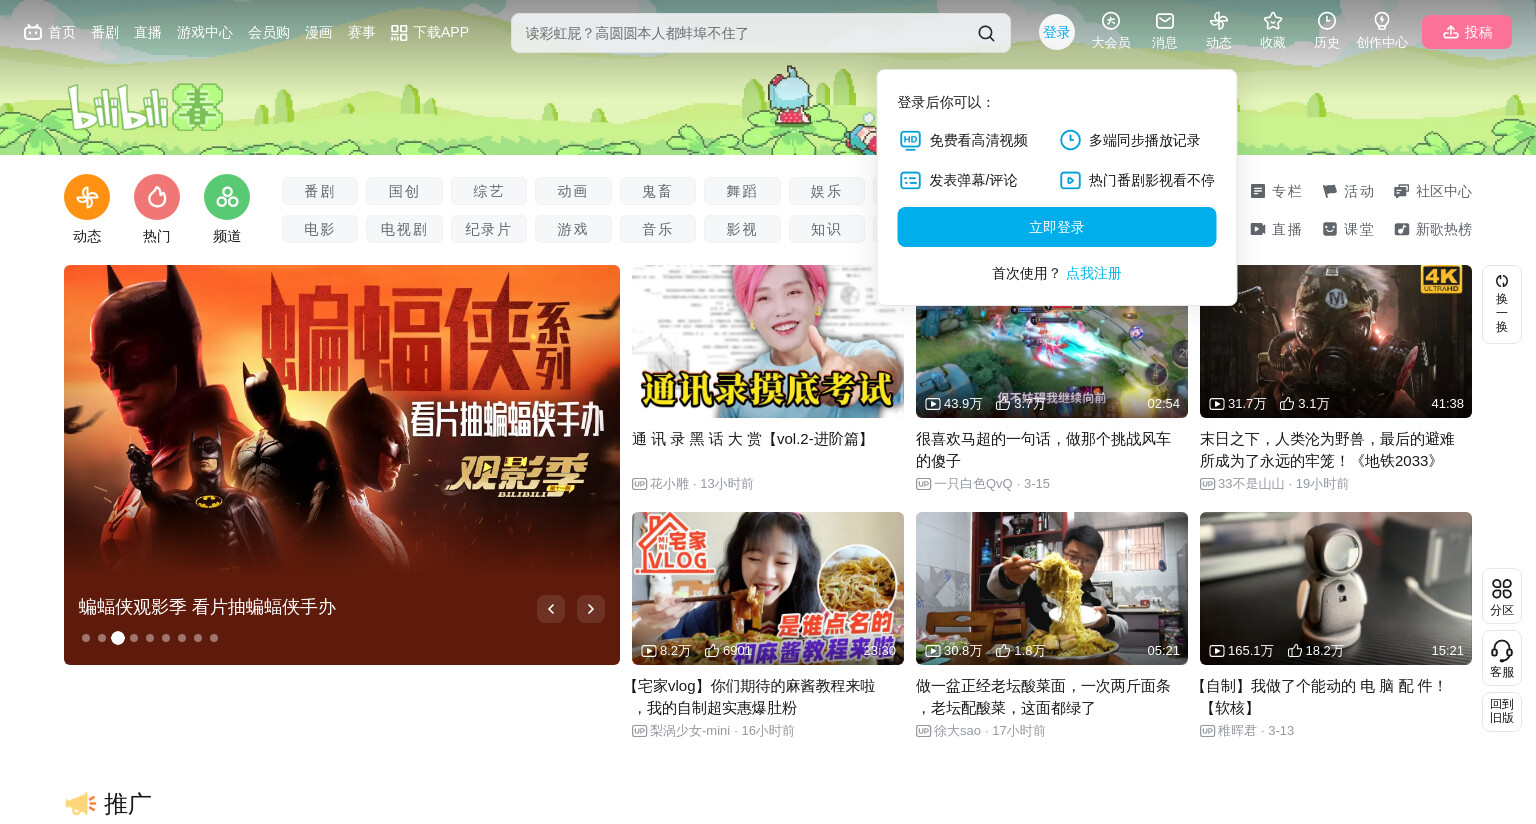Click 会员购 in the top navigation

point(269,32)
